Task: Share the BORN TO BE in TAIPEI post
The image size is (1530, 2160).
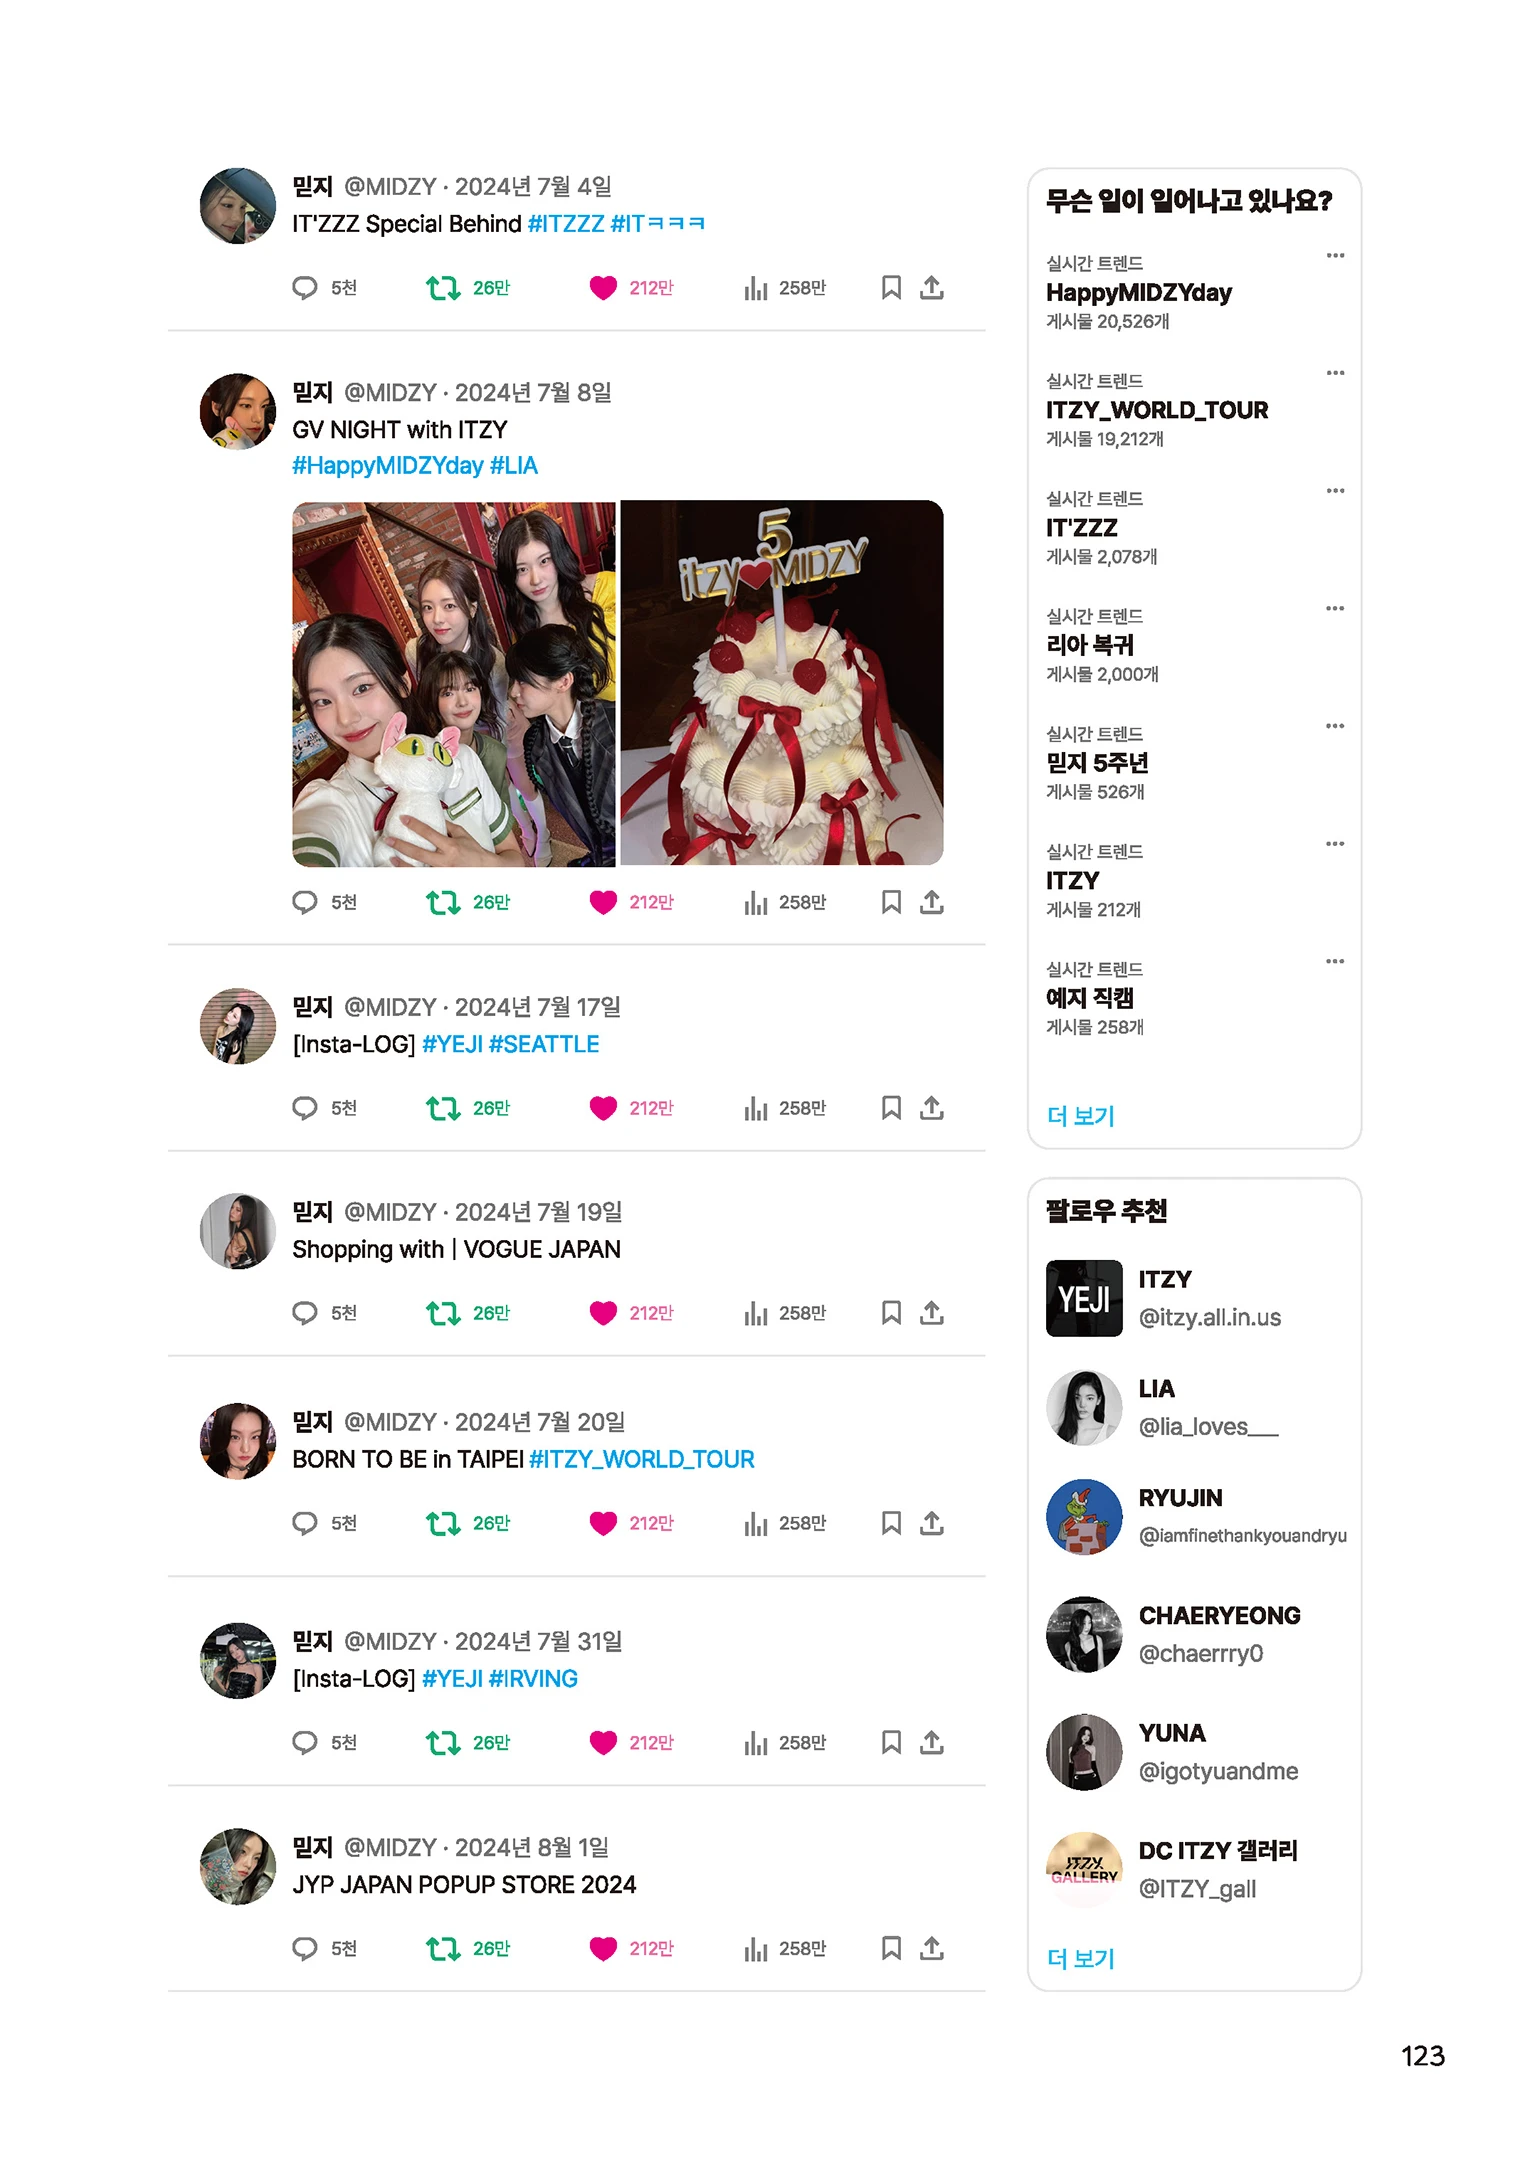Action: click(x=932, y=1523)
